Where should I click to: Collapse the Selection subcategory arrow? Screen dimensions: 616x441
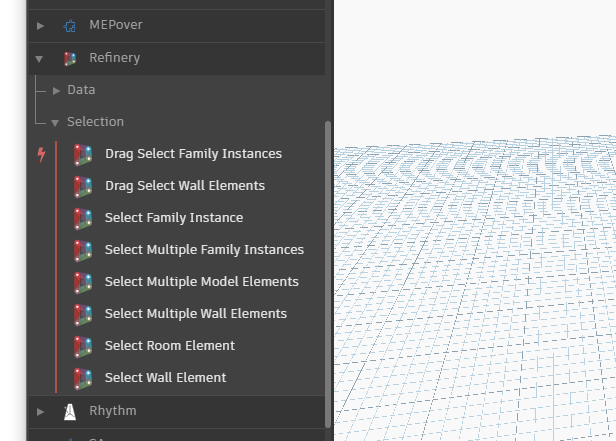(56, 122)
